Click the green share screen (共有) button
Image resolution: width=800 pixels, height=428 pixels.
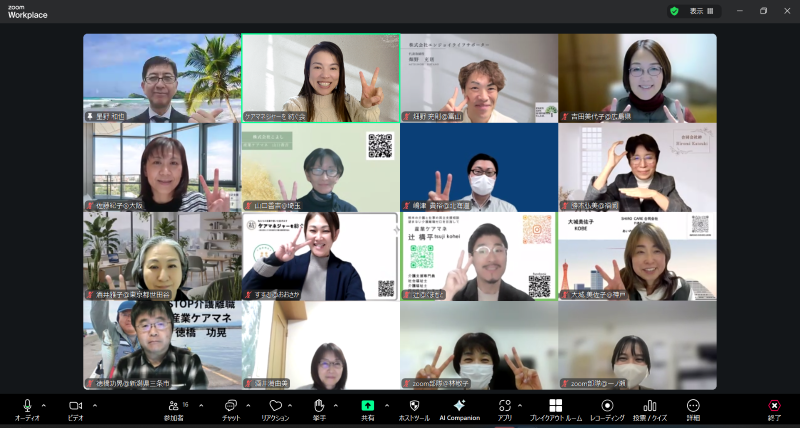pyautogui.click(x=367, y=406)
